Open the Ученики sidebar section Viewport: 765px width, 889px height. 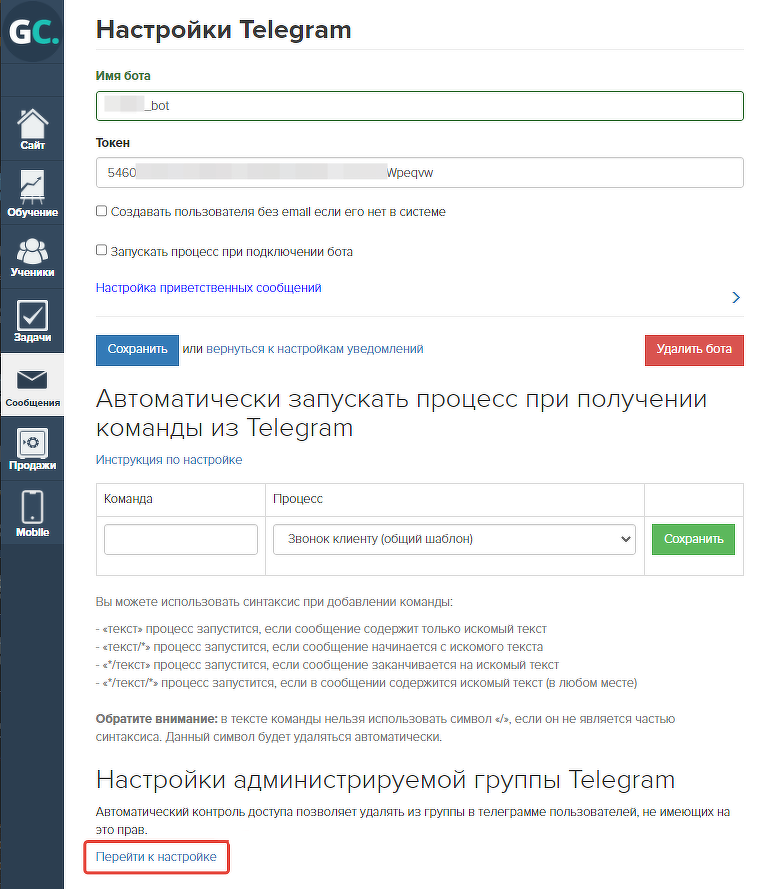[32, 257]
